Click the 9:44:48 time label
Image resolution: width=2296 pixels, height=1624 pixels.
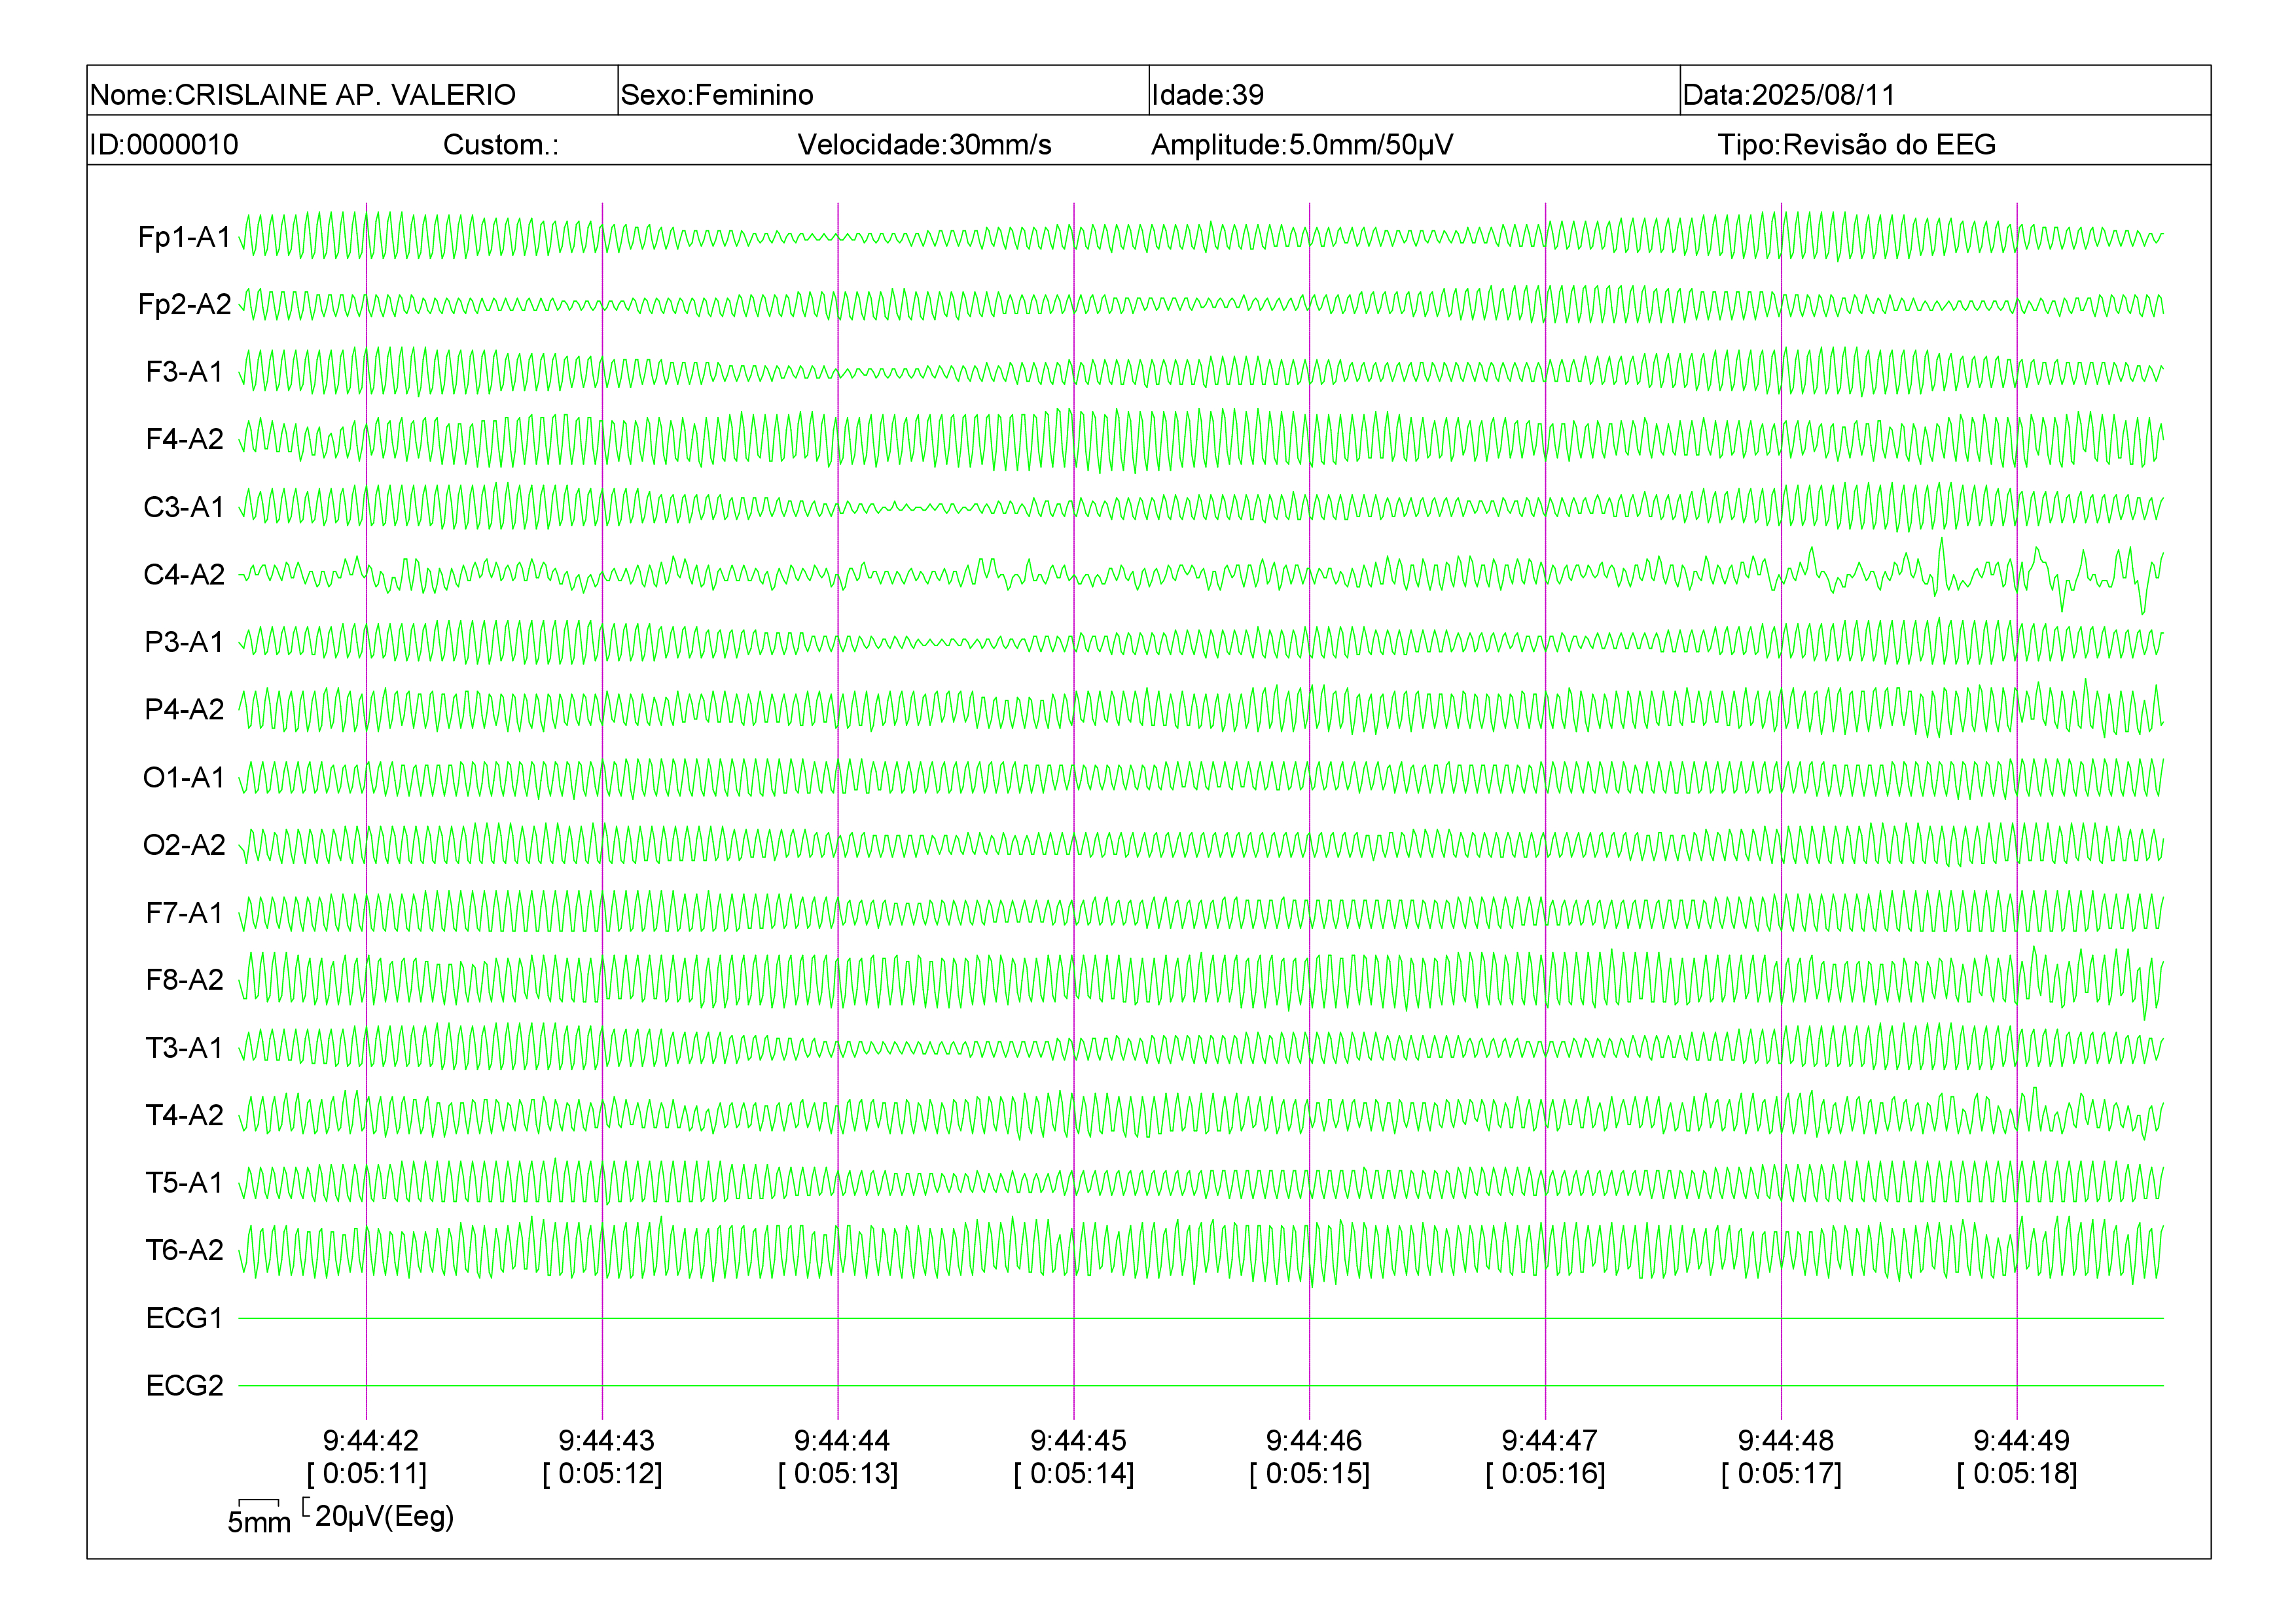1785,1440
